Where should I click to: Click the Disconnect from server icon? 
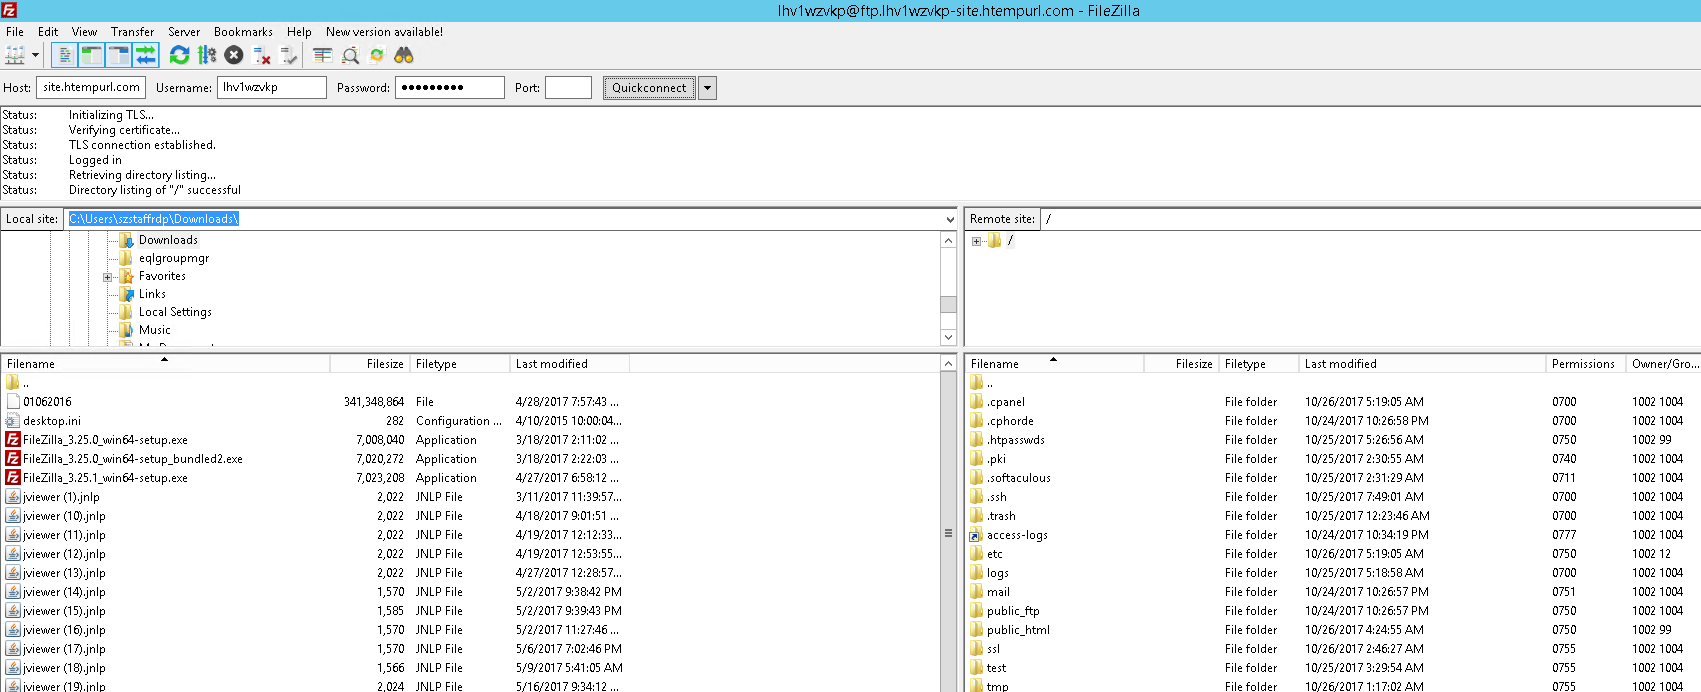coord(262,55)
